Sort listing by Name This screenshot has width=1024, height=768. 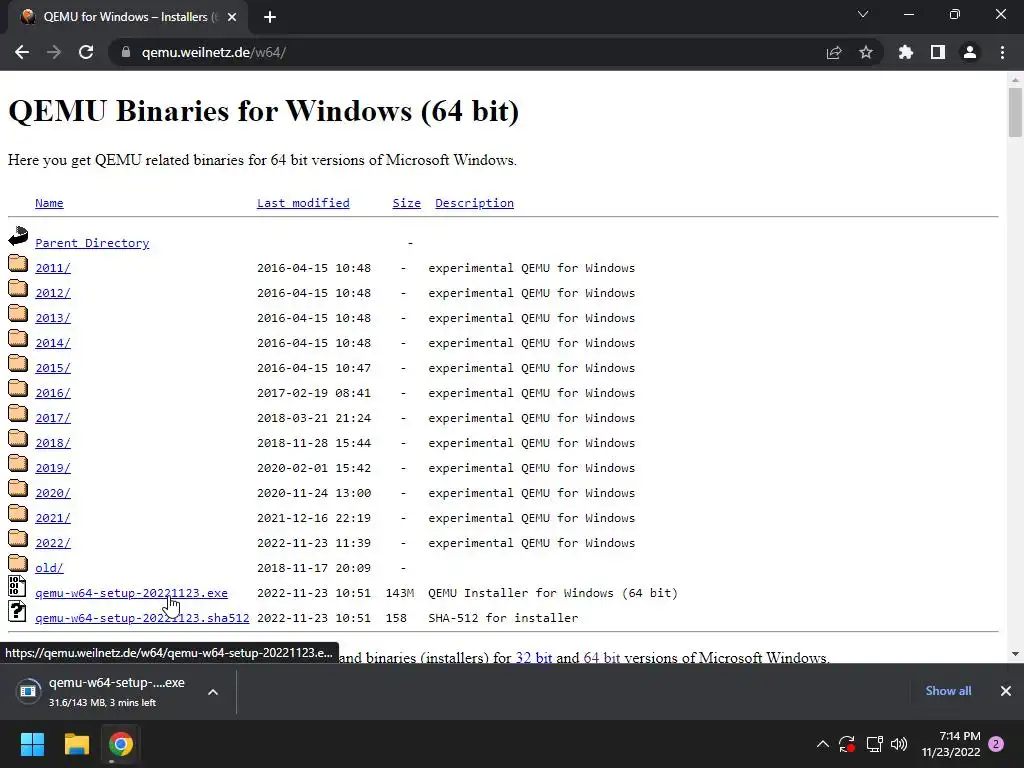49,203
